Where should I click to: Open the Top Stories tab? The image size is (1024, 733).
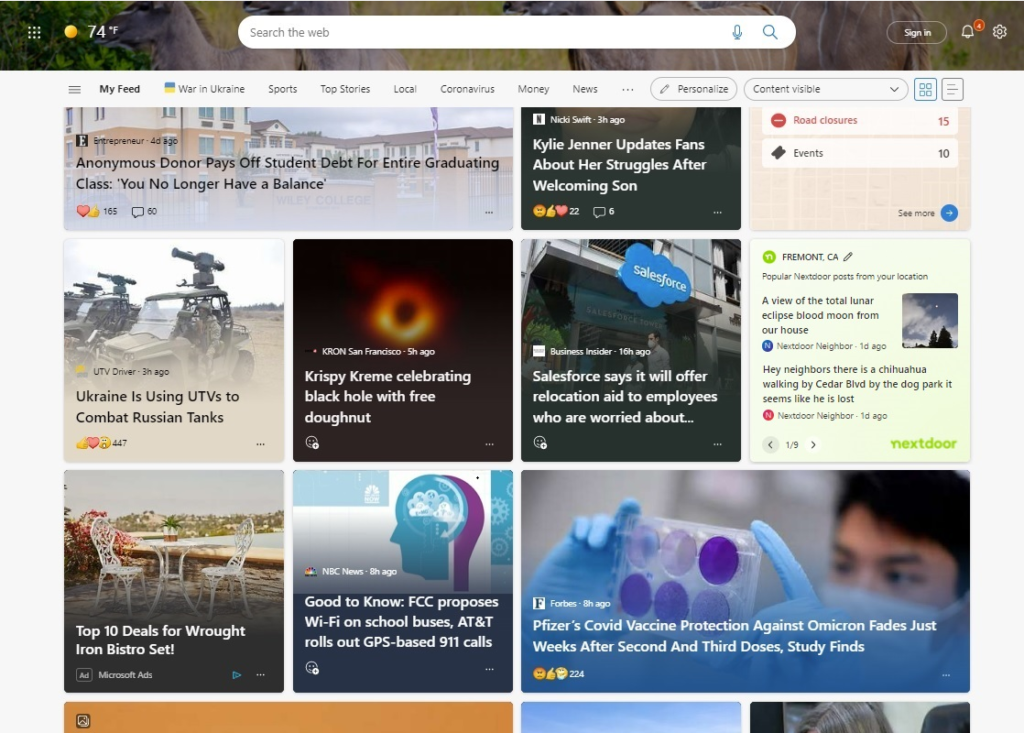click(x=345, y=90)
